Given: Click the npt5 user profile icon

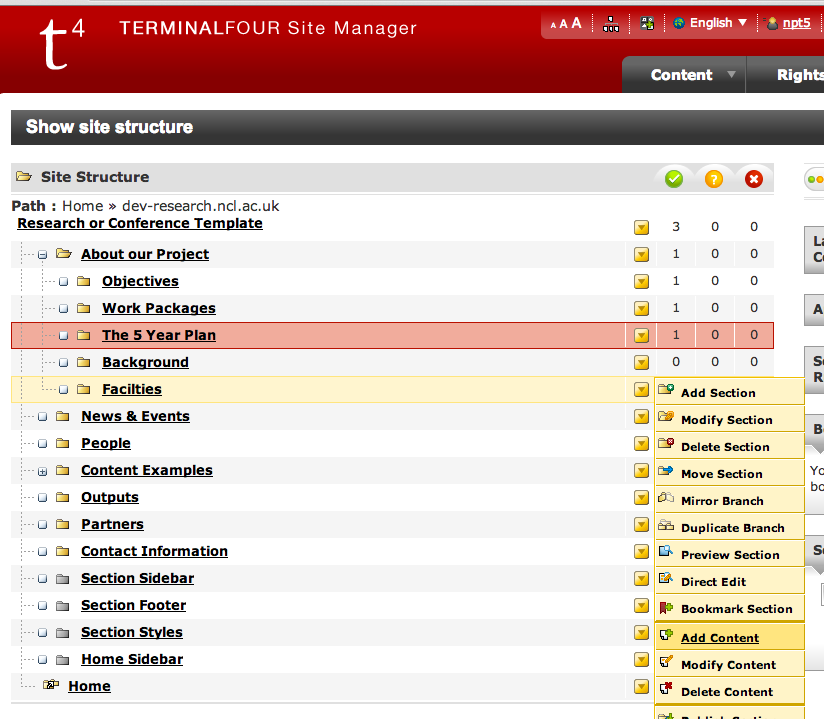Looking at the screenshot, I should pyautogui.click(x=772, y=23).
